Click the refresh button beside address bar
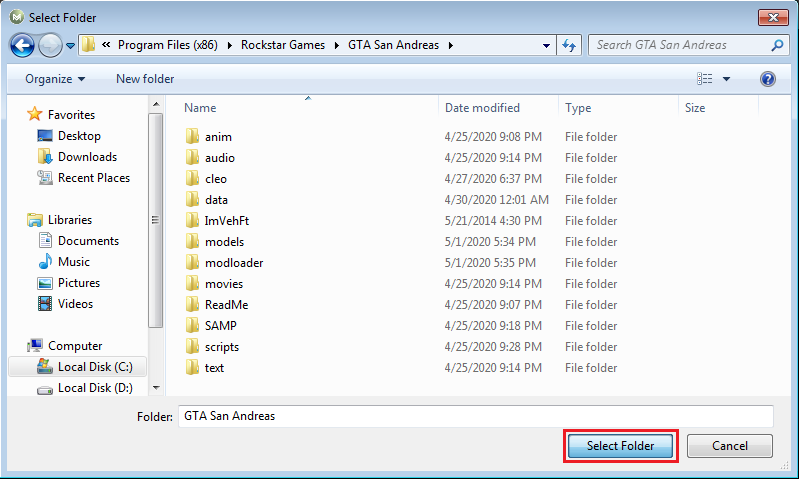799x479 pixels. point(569,45)
